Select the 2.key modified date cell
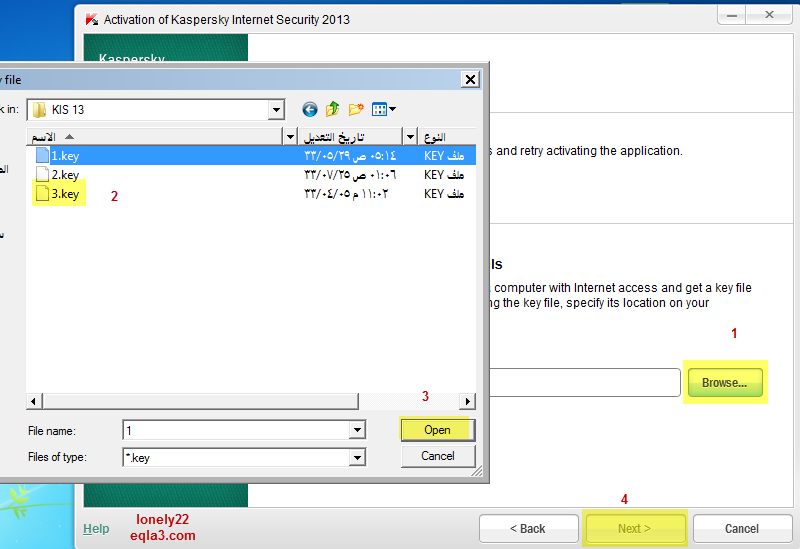 pyautogui.click(x=350, y=174)
